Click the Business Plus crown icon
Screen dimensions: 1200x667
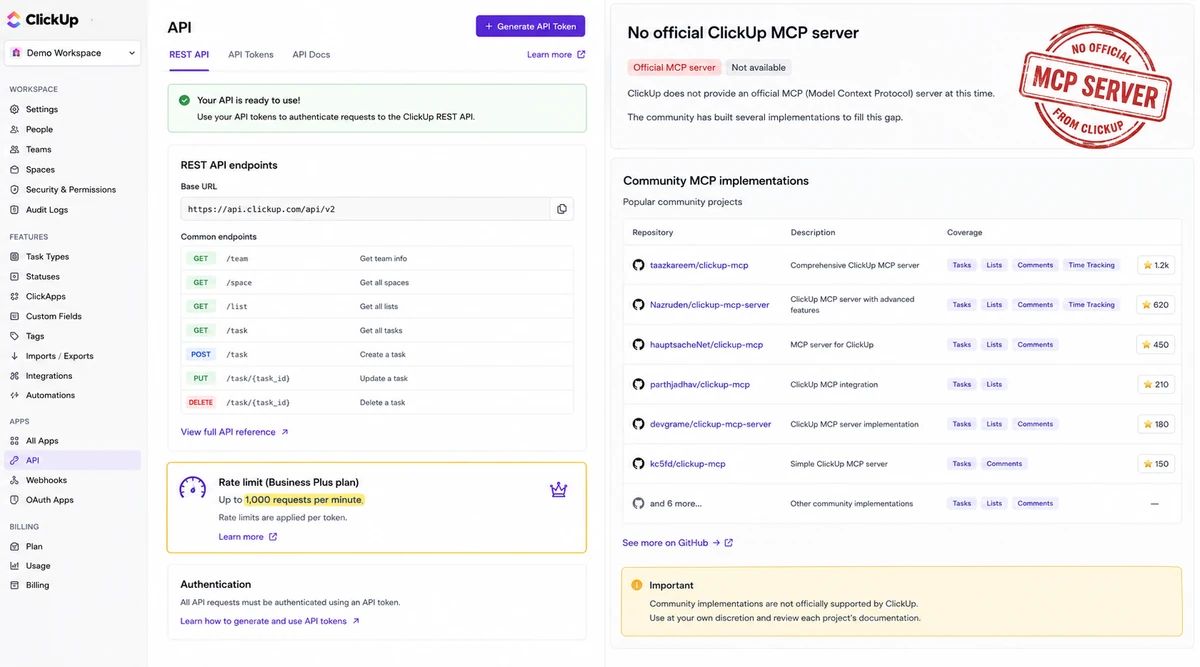[x=558, y=489]
